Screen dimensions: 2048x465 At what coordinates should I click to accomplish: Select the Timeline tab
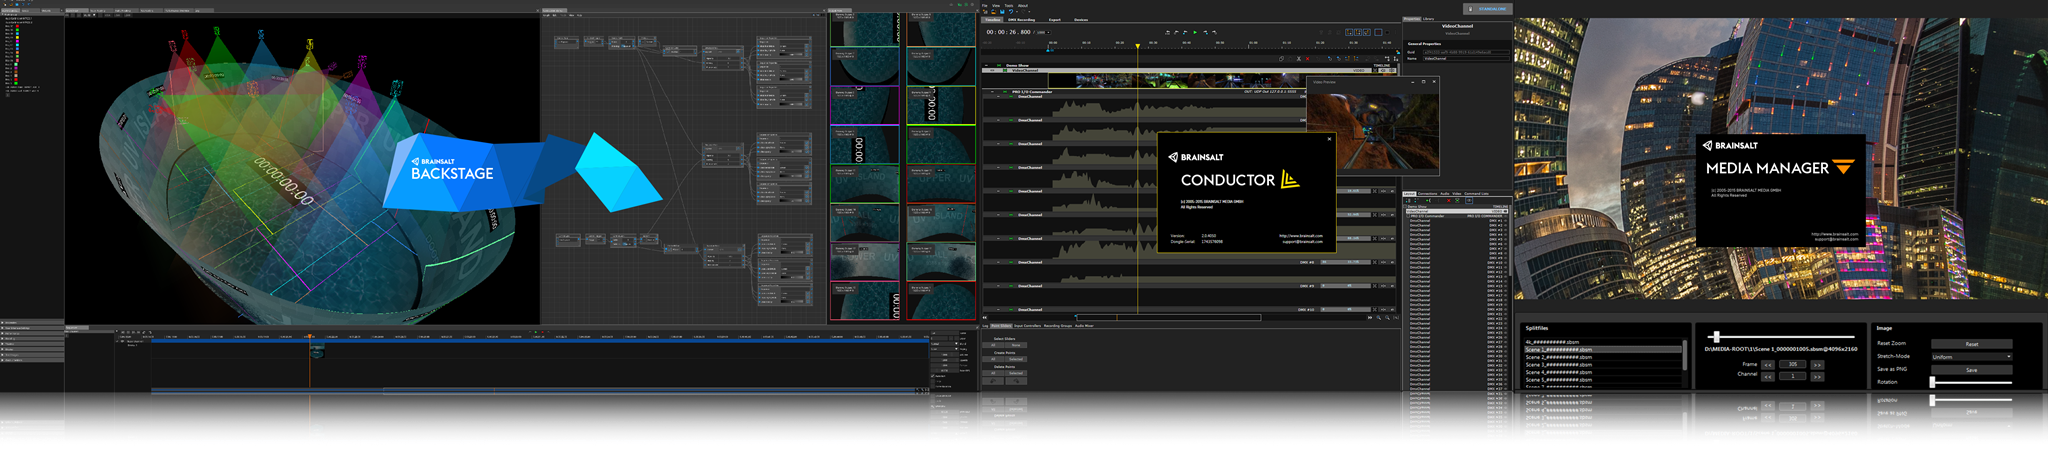click(992, 20)
